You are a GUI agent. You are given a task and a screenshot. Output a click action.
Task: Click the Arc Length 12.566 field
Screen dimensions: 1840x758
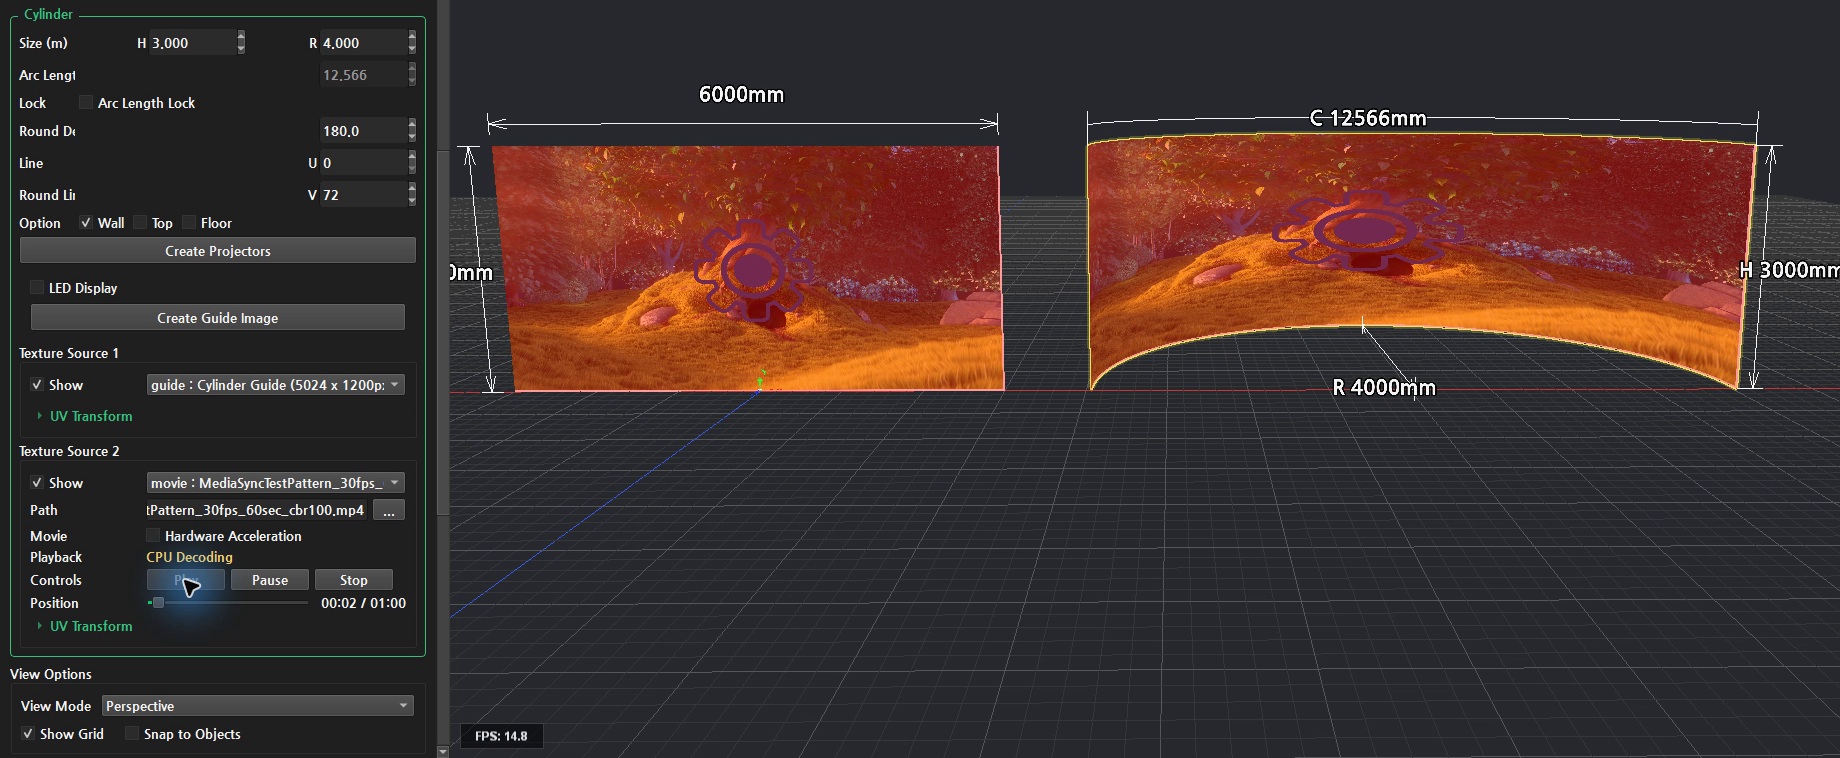[363, 75]
